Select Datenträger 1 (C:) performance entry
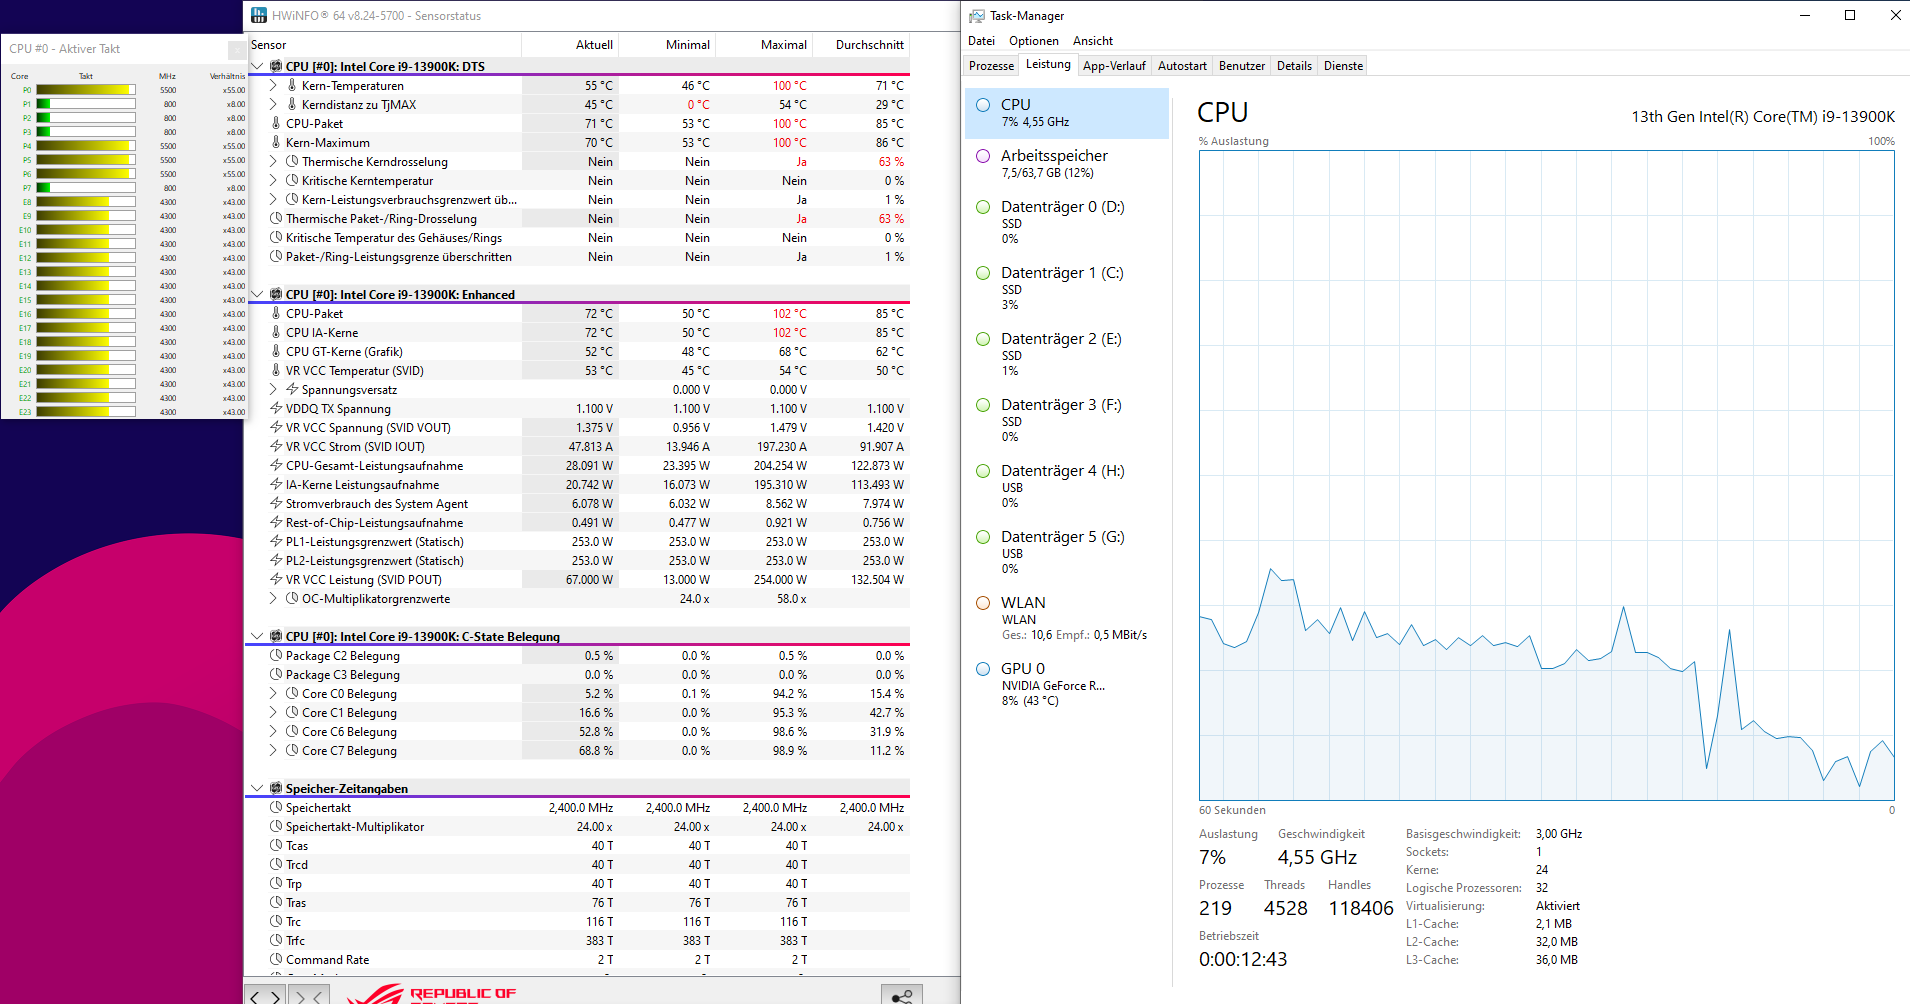 (x=1067, y=288)
